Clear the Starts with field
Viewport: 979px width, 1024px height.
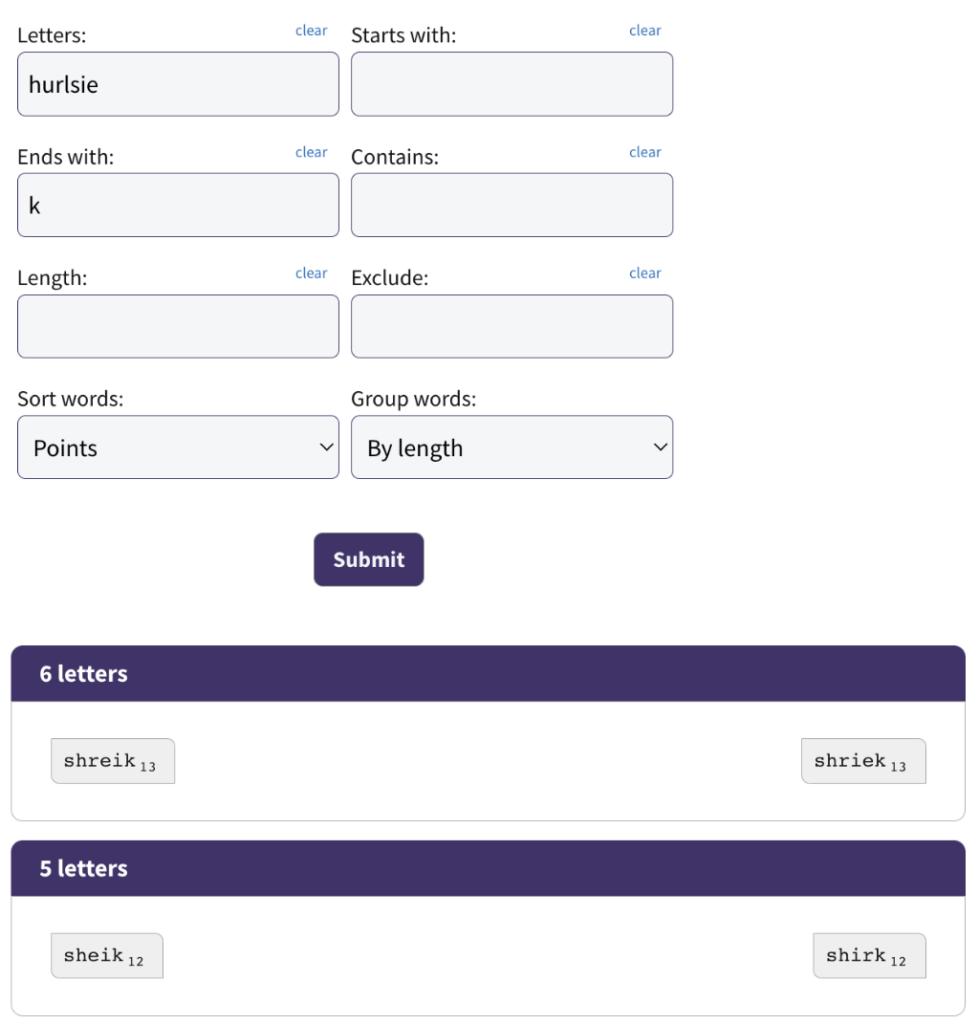(x=645, y=31)
